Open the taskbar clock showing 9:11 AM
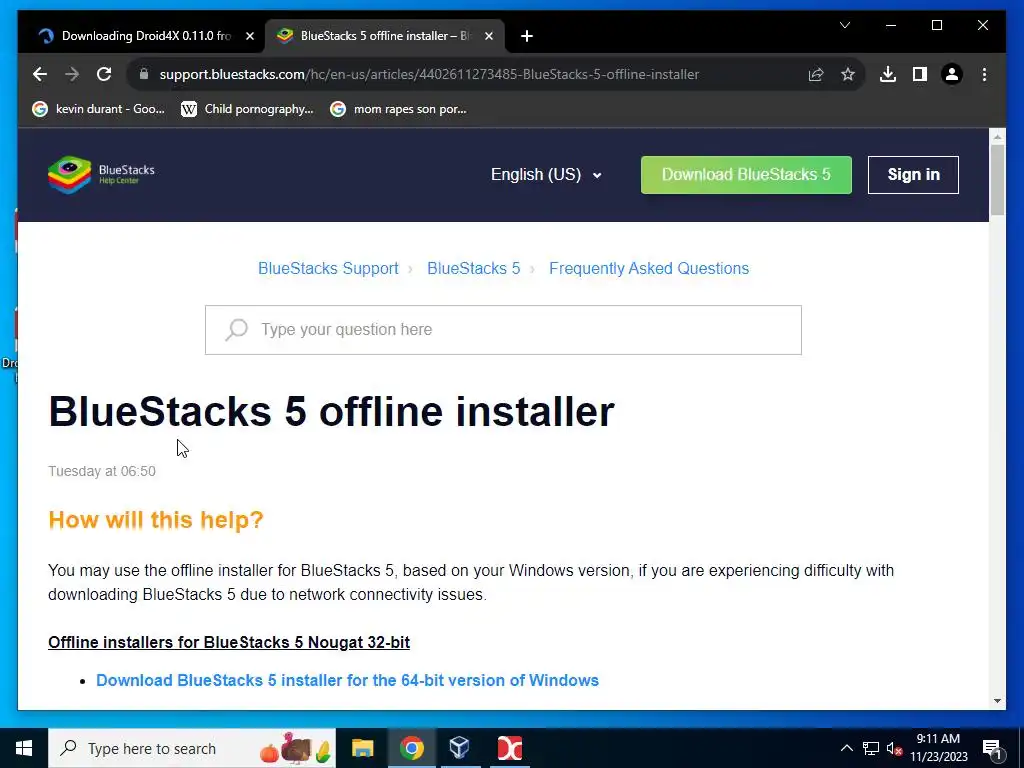Viewport: 1024px width, 768px height. tap(938, 748)
